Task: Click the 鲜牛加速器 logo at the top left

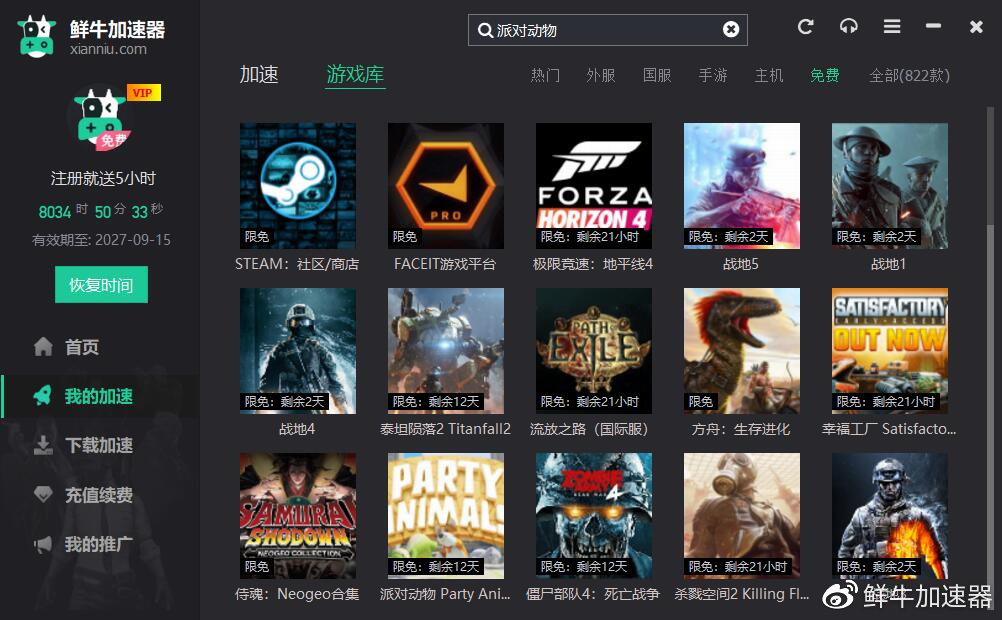Action: (36, 36)
